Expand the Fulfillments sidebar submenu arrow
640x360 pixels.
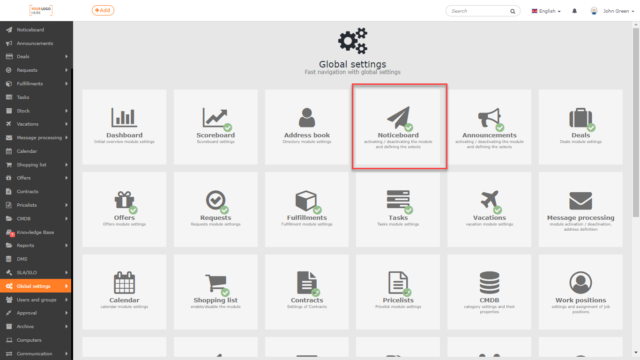point(66,84)
